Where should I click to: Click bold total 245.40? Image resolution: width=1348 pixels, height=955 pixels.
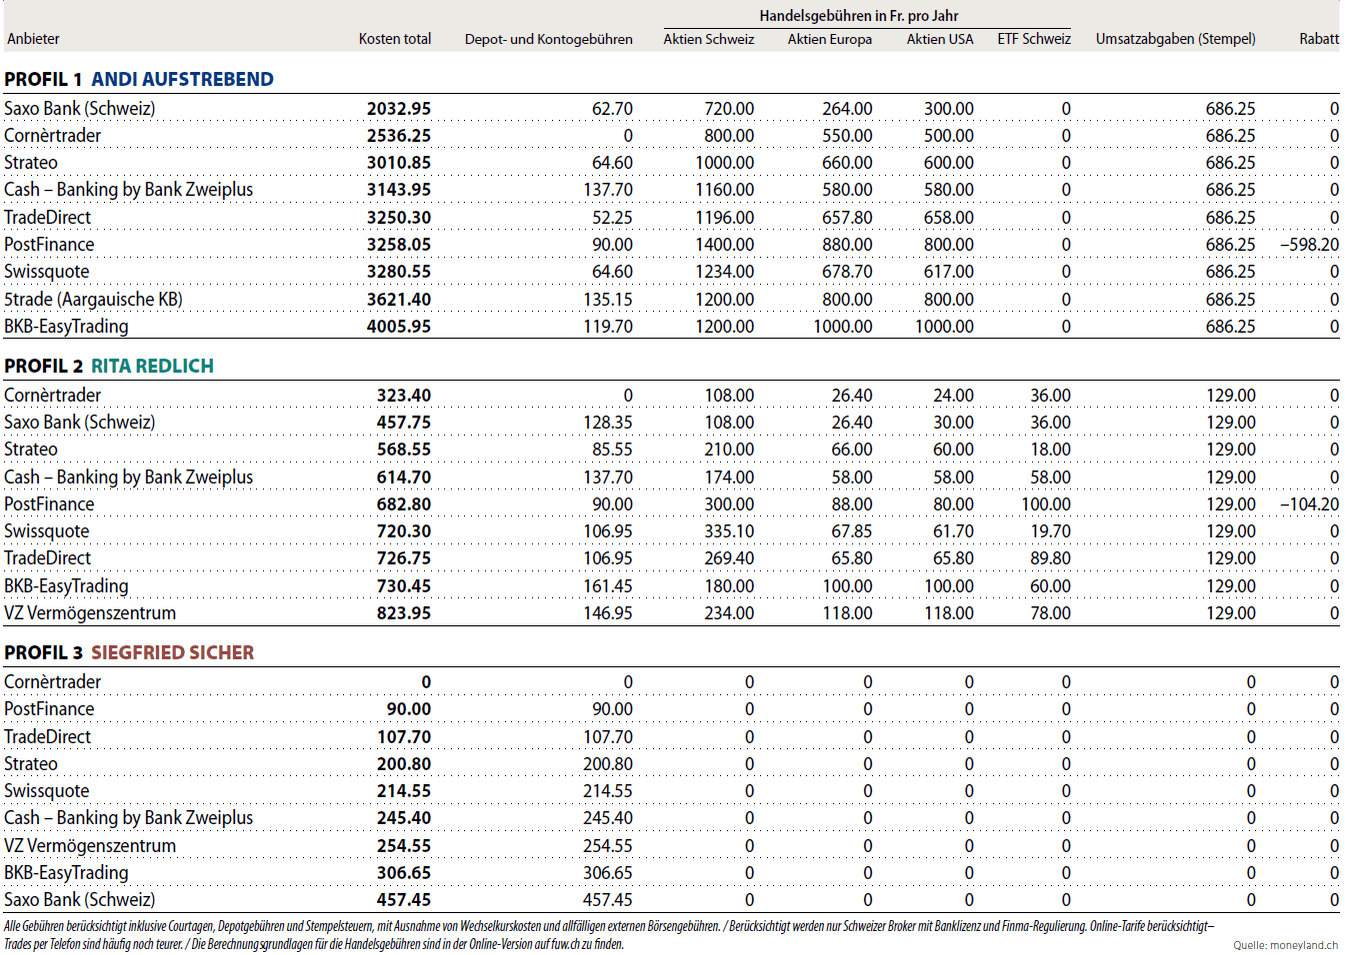[404, 819]
